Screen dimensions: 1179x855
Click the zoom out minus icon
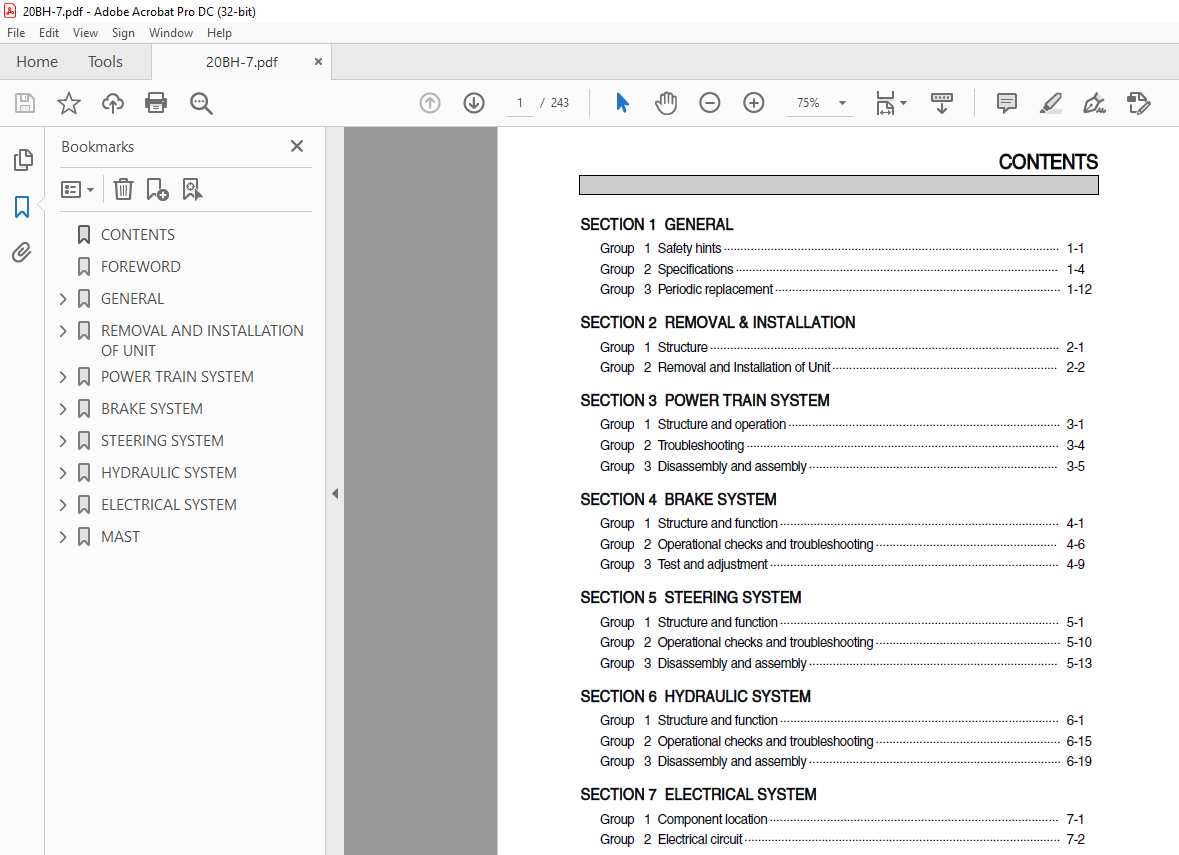(710, 103)
